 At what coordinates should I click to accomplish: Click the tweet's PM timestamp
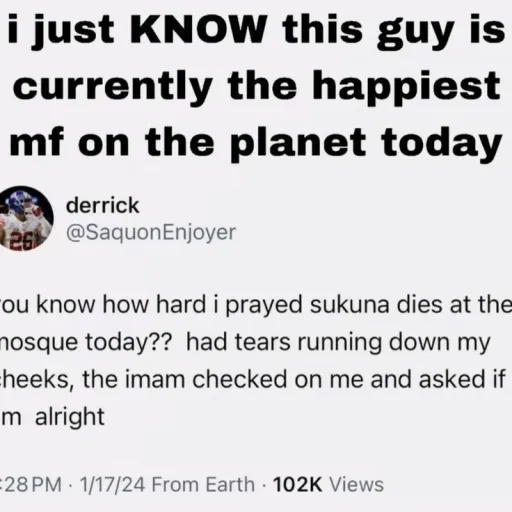click(31, 484)
